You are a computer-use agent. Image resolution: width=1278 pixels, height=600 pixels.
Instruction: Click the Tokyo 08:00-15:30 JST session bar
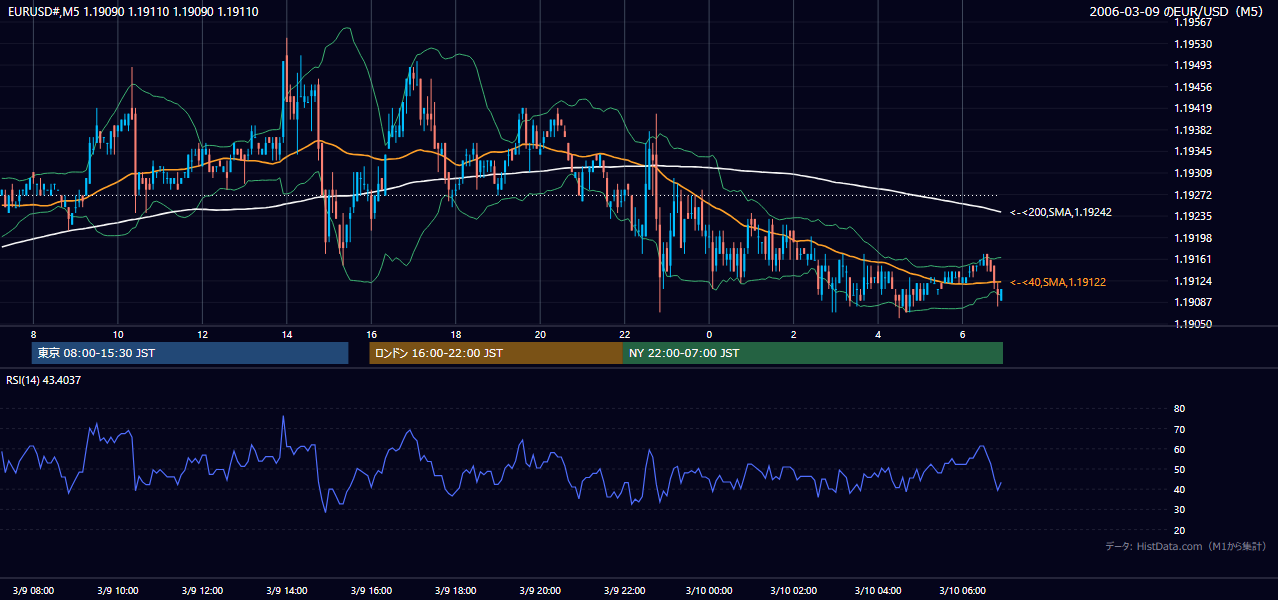pyautogui.click(x=190, y=353)
